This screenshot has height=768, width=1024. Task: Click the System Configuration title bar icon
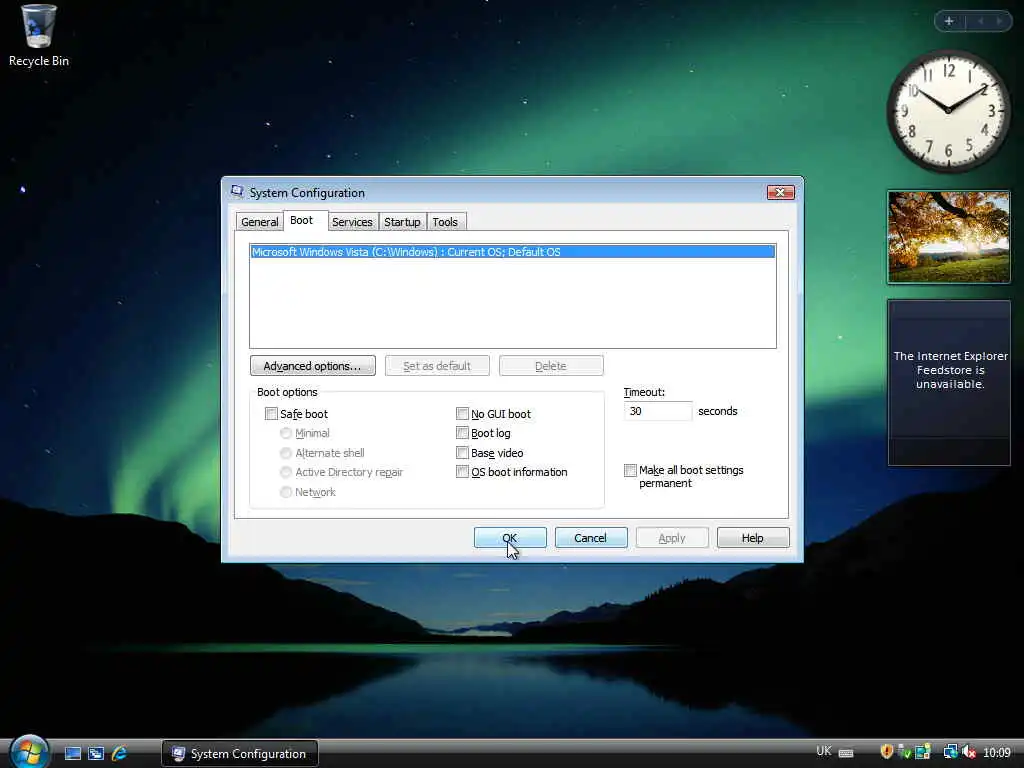pyautogui.click(x=237, y=192)
